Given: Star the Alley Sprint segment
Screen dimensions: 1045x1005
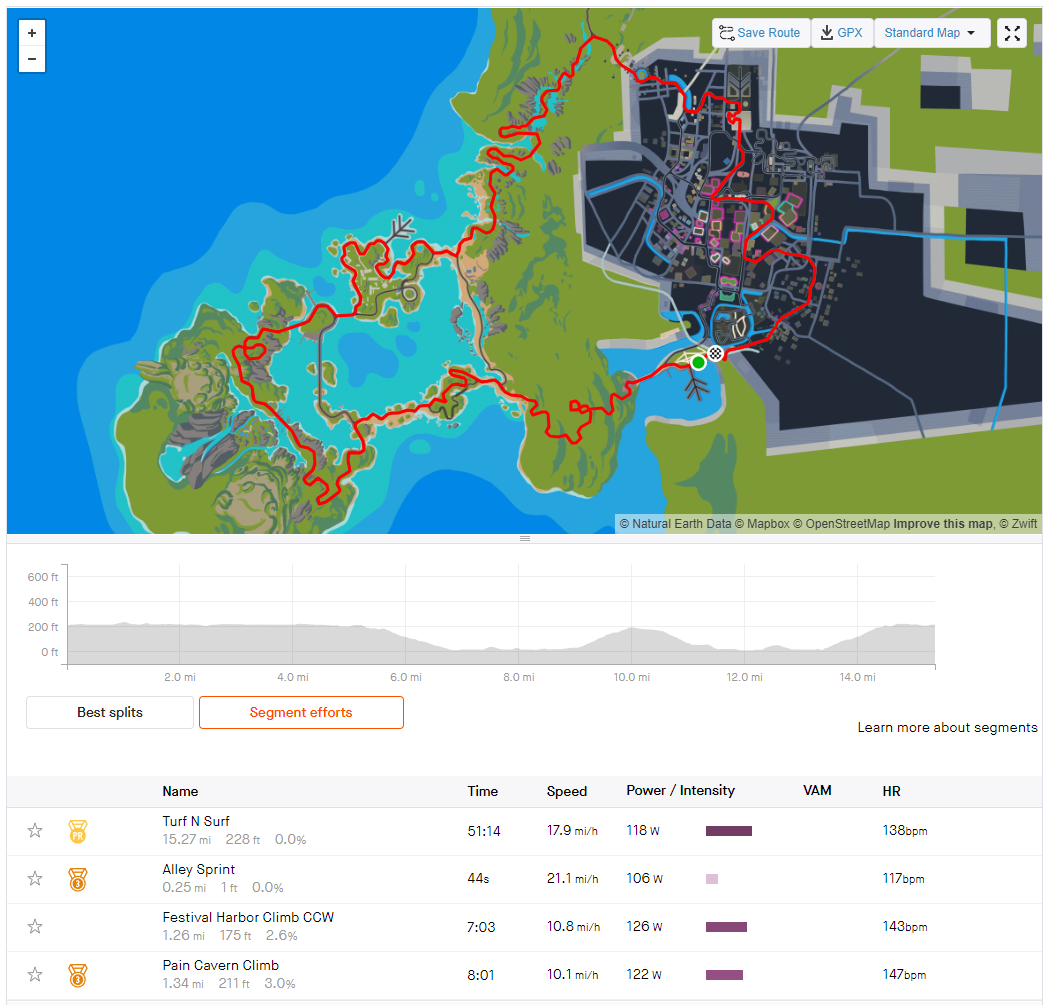Looking at the screenshot, I should (35, 878).
